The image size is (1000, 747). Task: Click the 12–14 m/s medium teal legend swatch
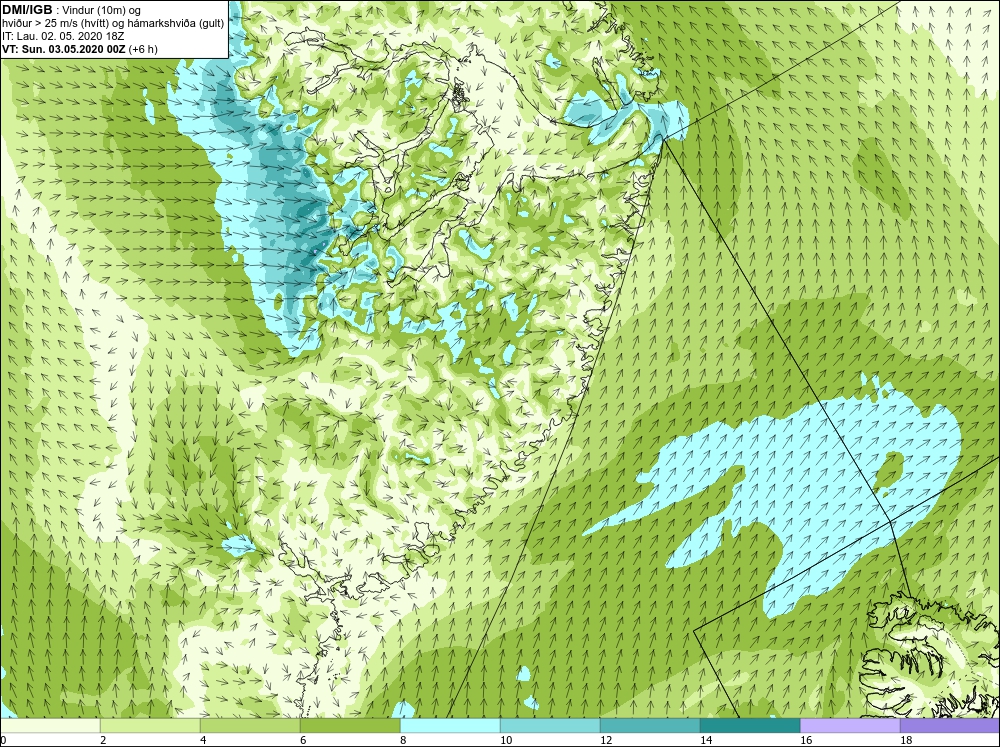650,726
